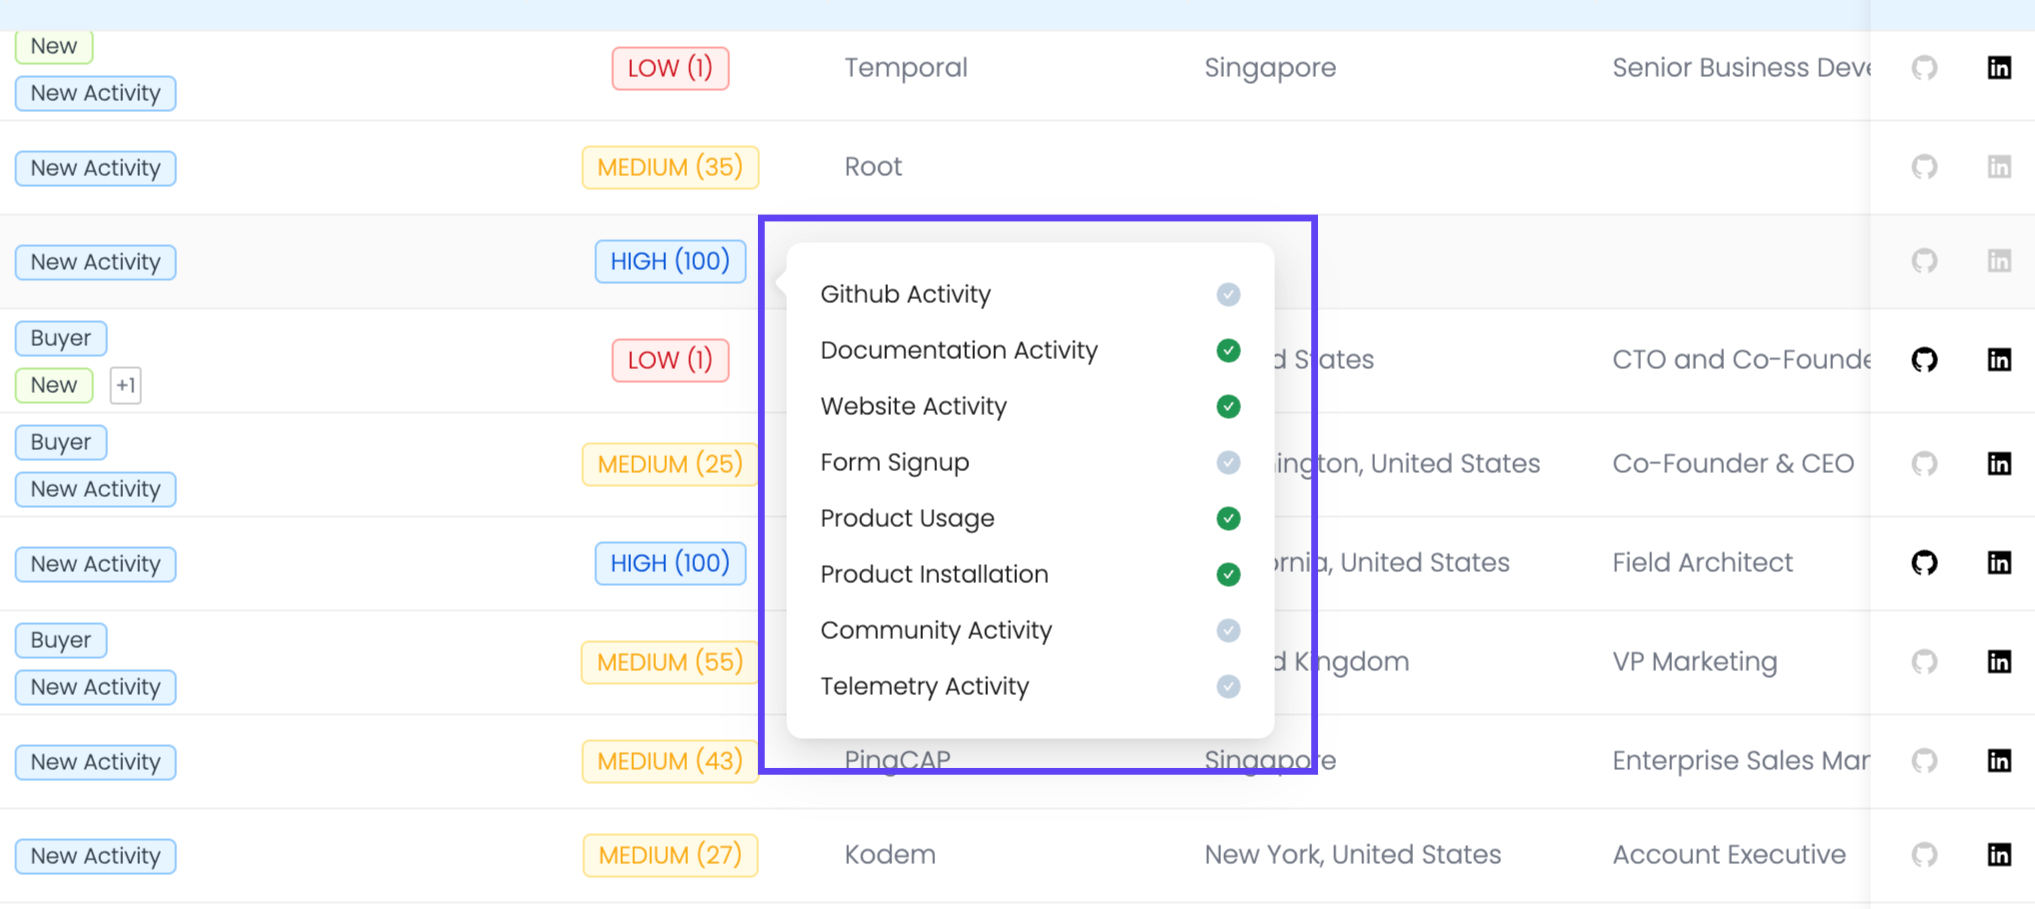
Task: Toggle Form Signup checkmark
Action: [1228, 462]
